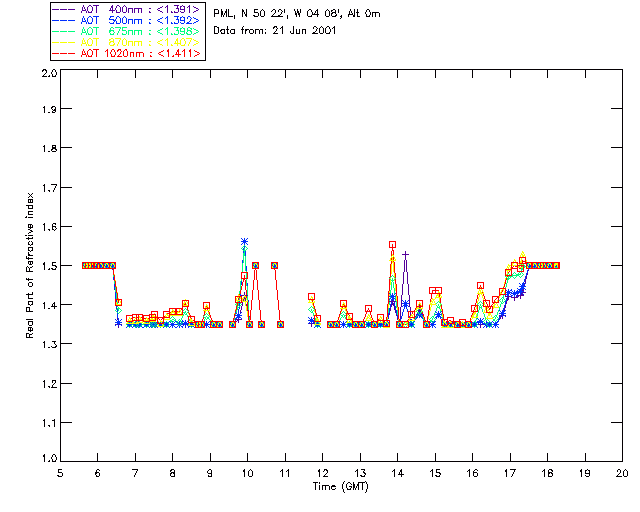Click the AOT 400nm legend entry

pyautogui.click(x=127, y=9)
